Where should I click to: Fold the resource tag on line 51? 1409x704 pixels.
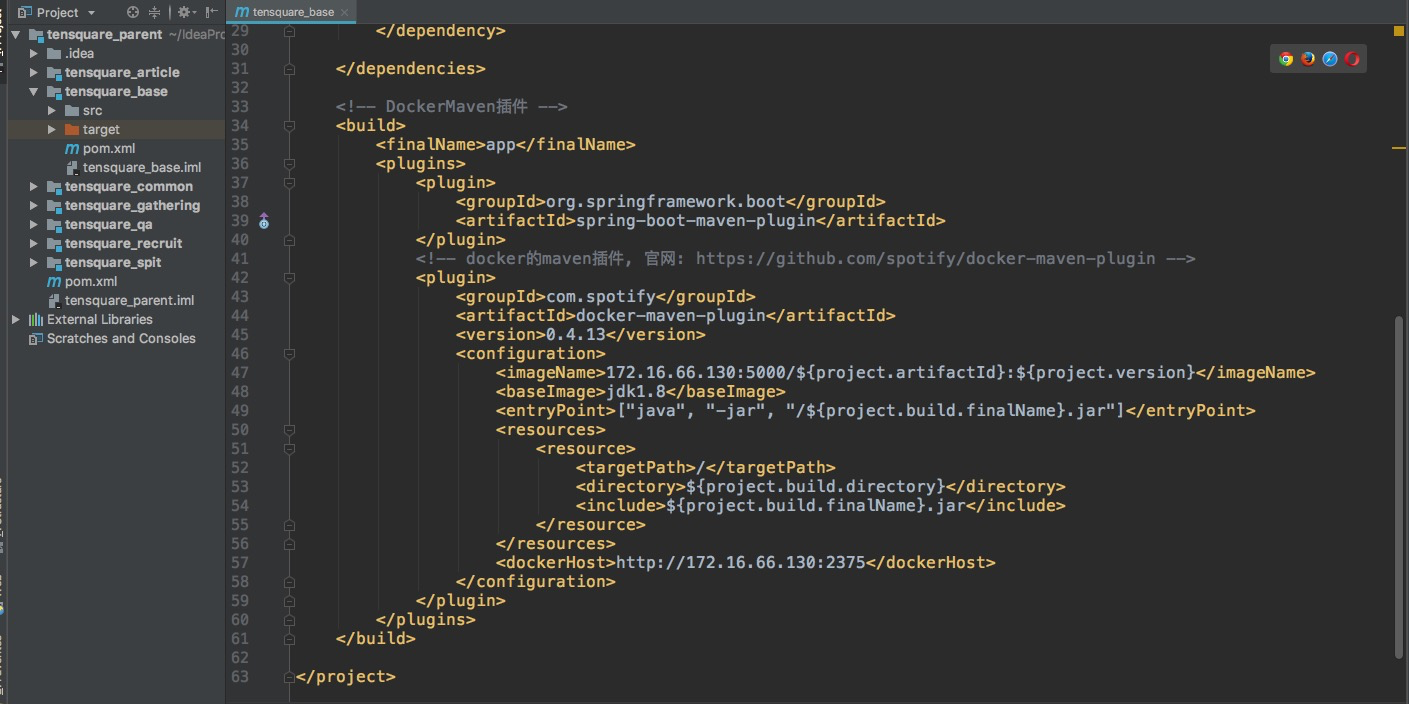pos(289,449)
